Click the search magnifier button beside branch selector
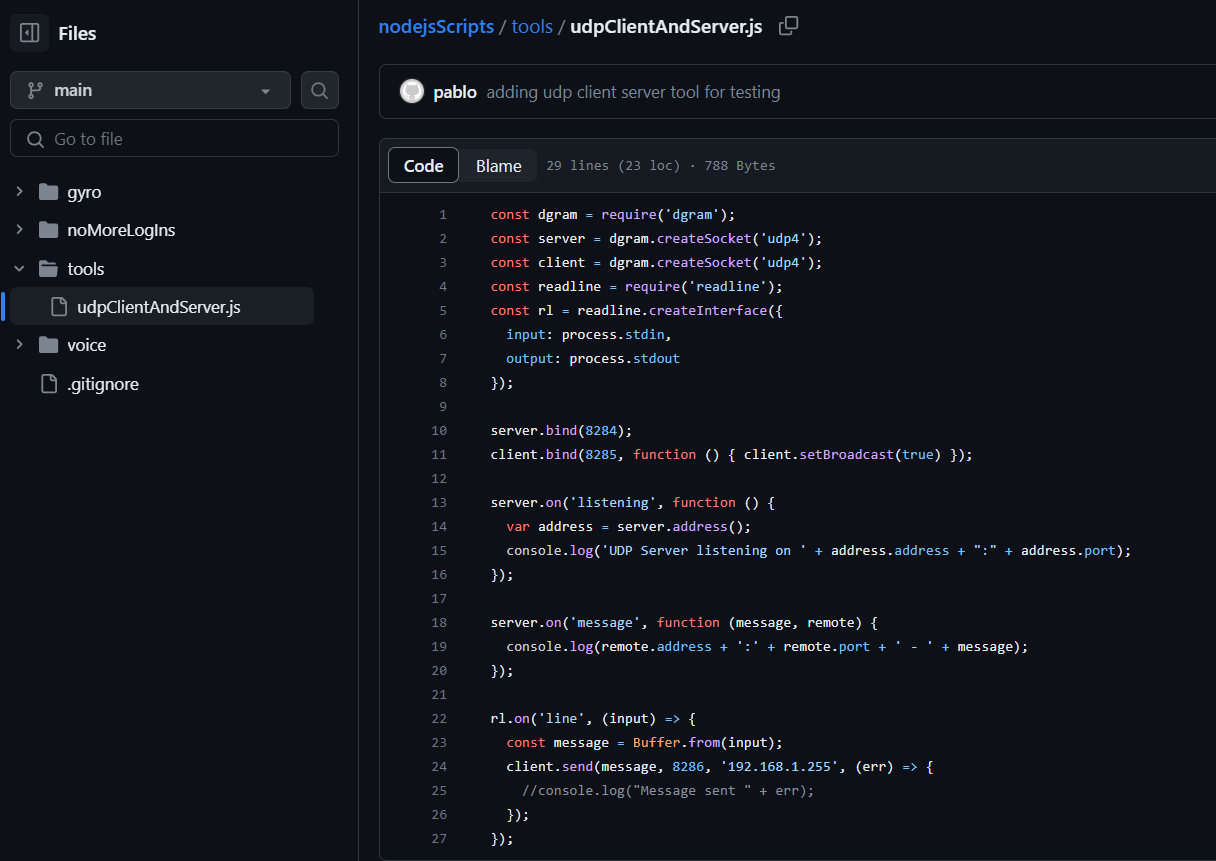Viewport: 1216px width, 861px height. [320, 90]
